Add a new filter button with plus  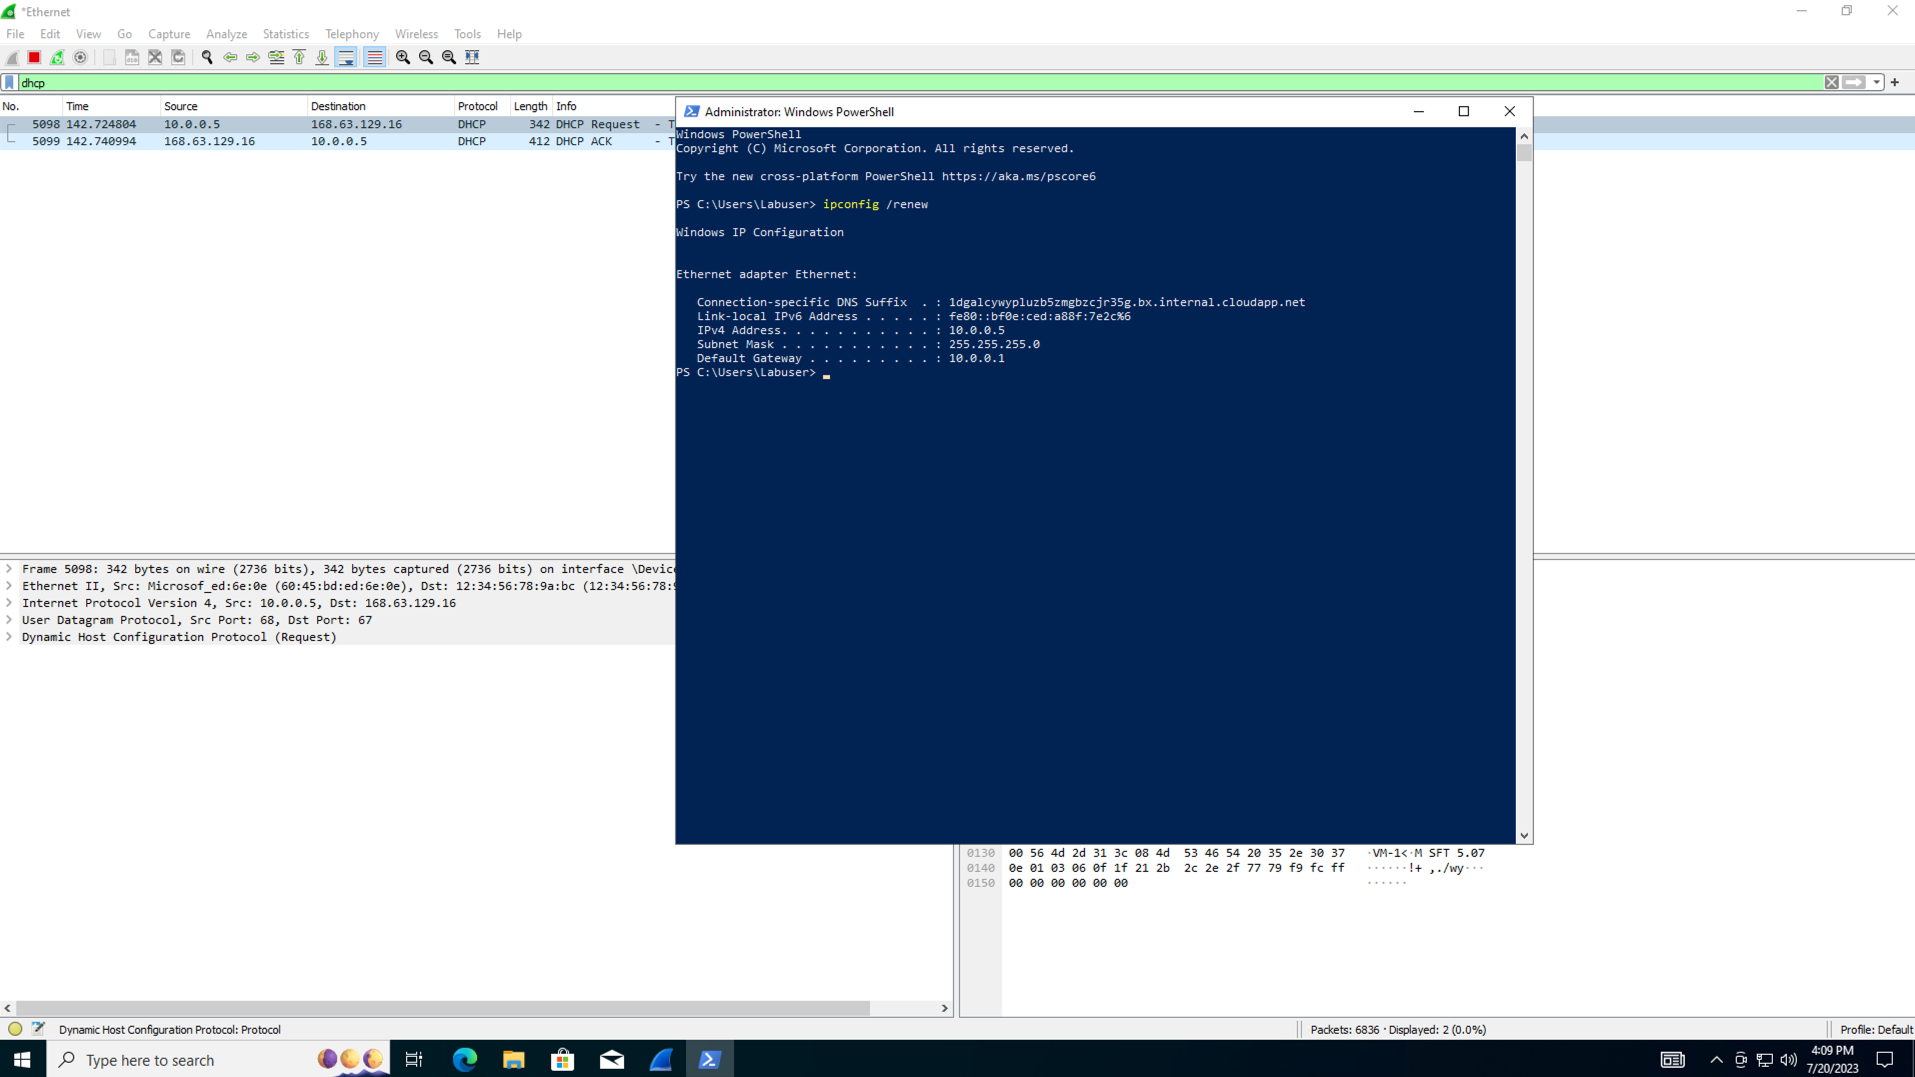1895,82
